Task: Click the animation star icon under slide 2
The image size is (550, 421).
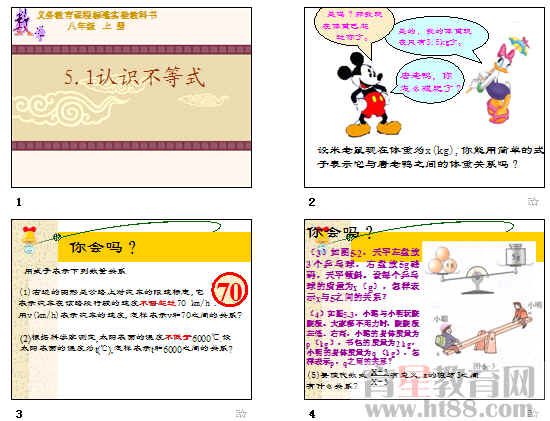Action: click(x=533, y=202)
